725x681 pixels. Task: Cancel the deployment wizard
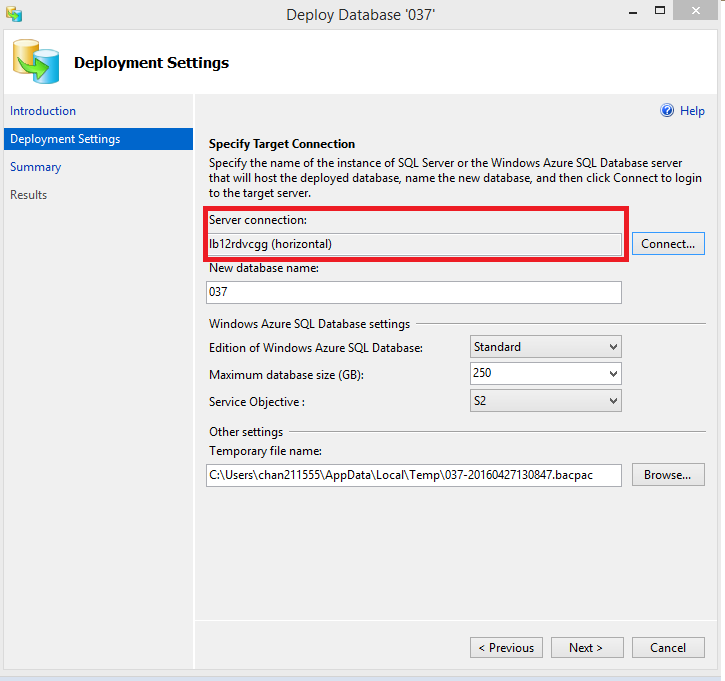[x=668, y=648]
